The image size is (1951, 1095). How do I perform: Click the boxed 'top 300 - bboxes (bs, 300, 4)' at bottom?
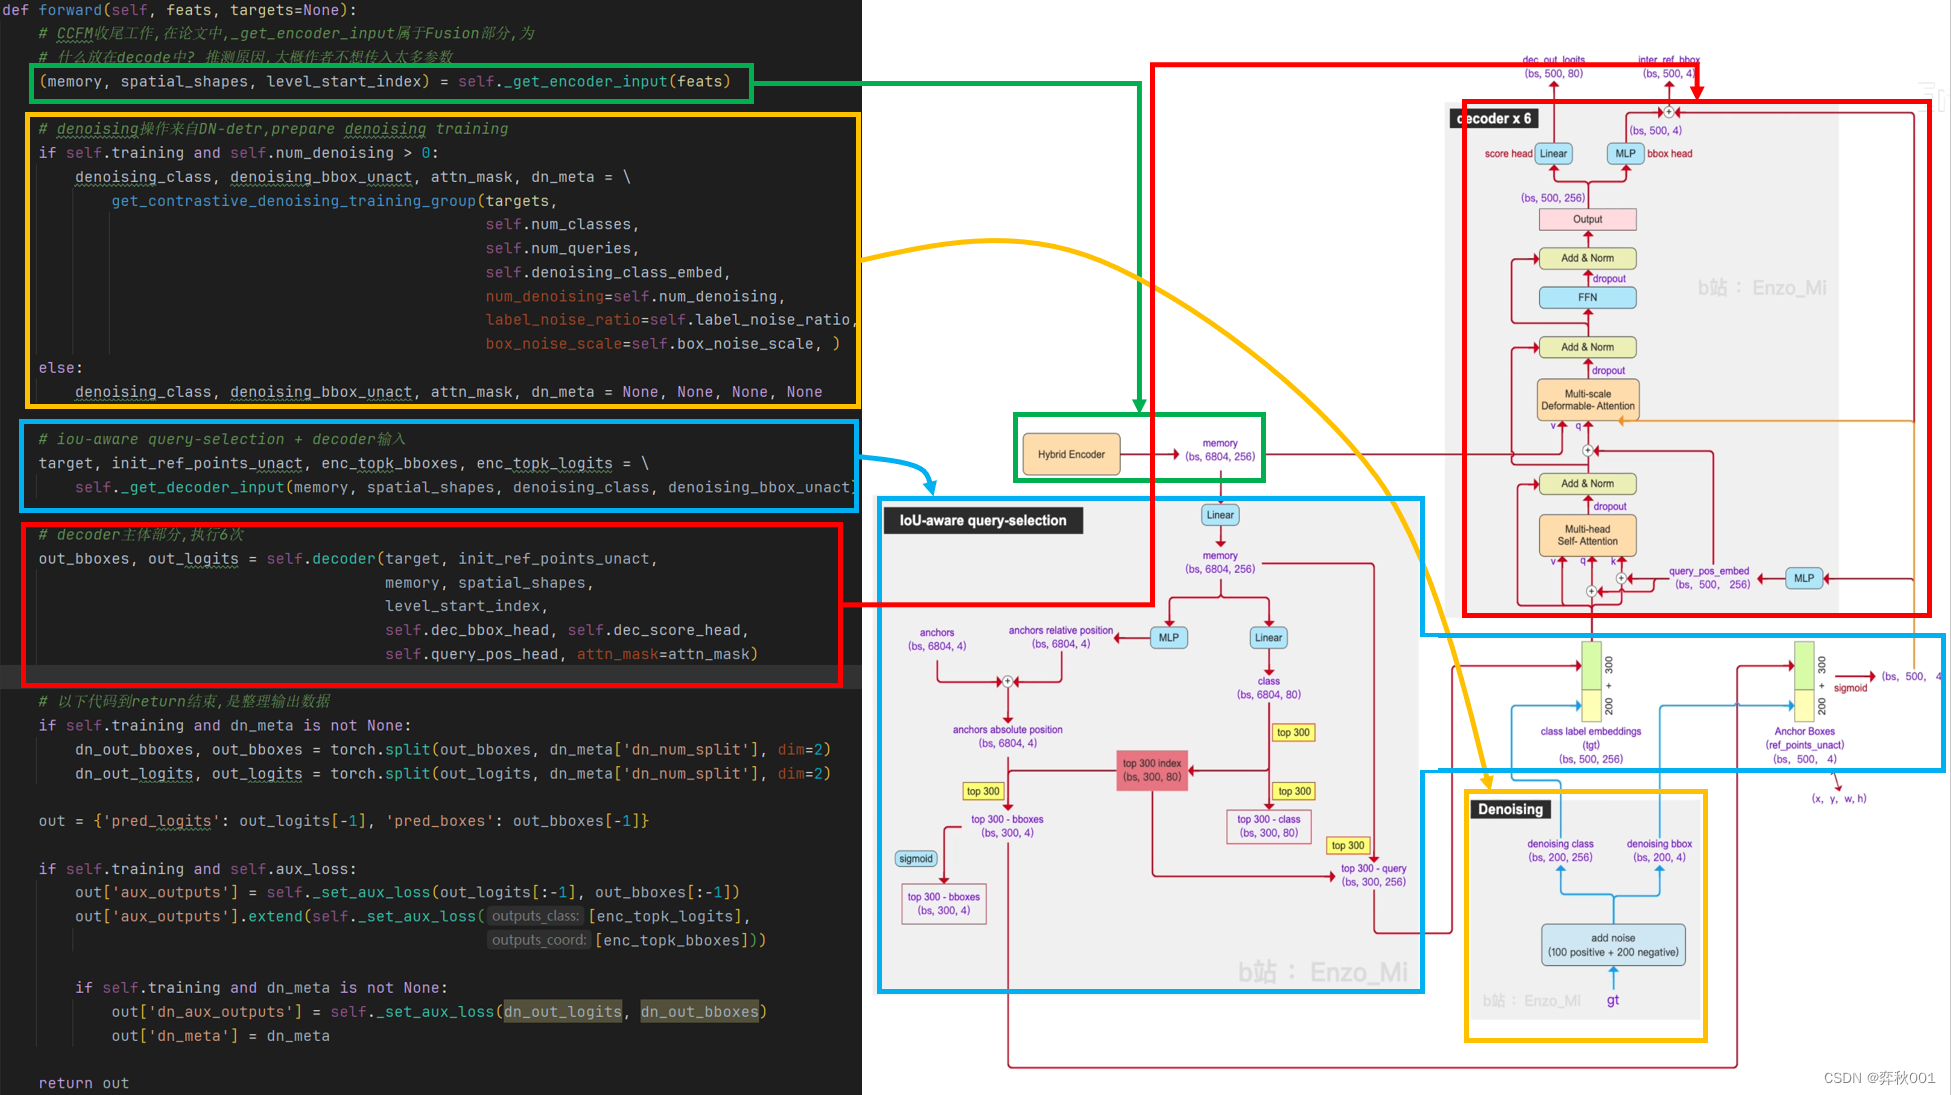pos(944,903)
